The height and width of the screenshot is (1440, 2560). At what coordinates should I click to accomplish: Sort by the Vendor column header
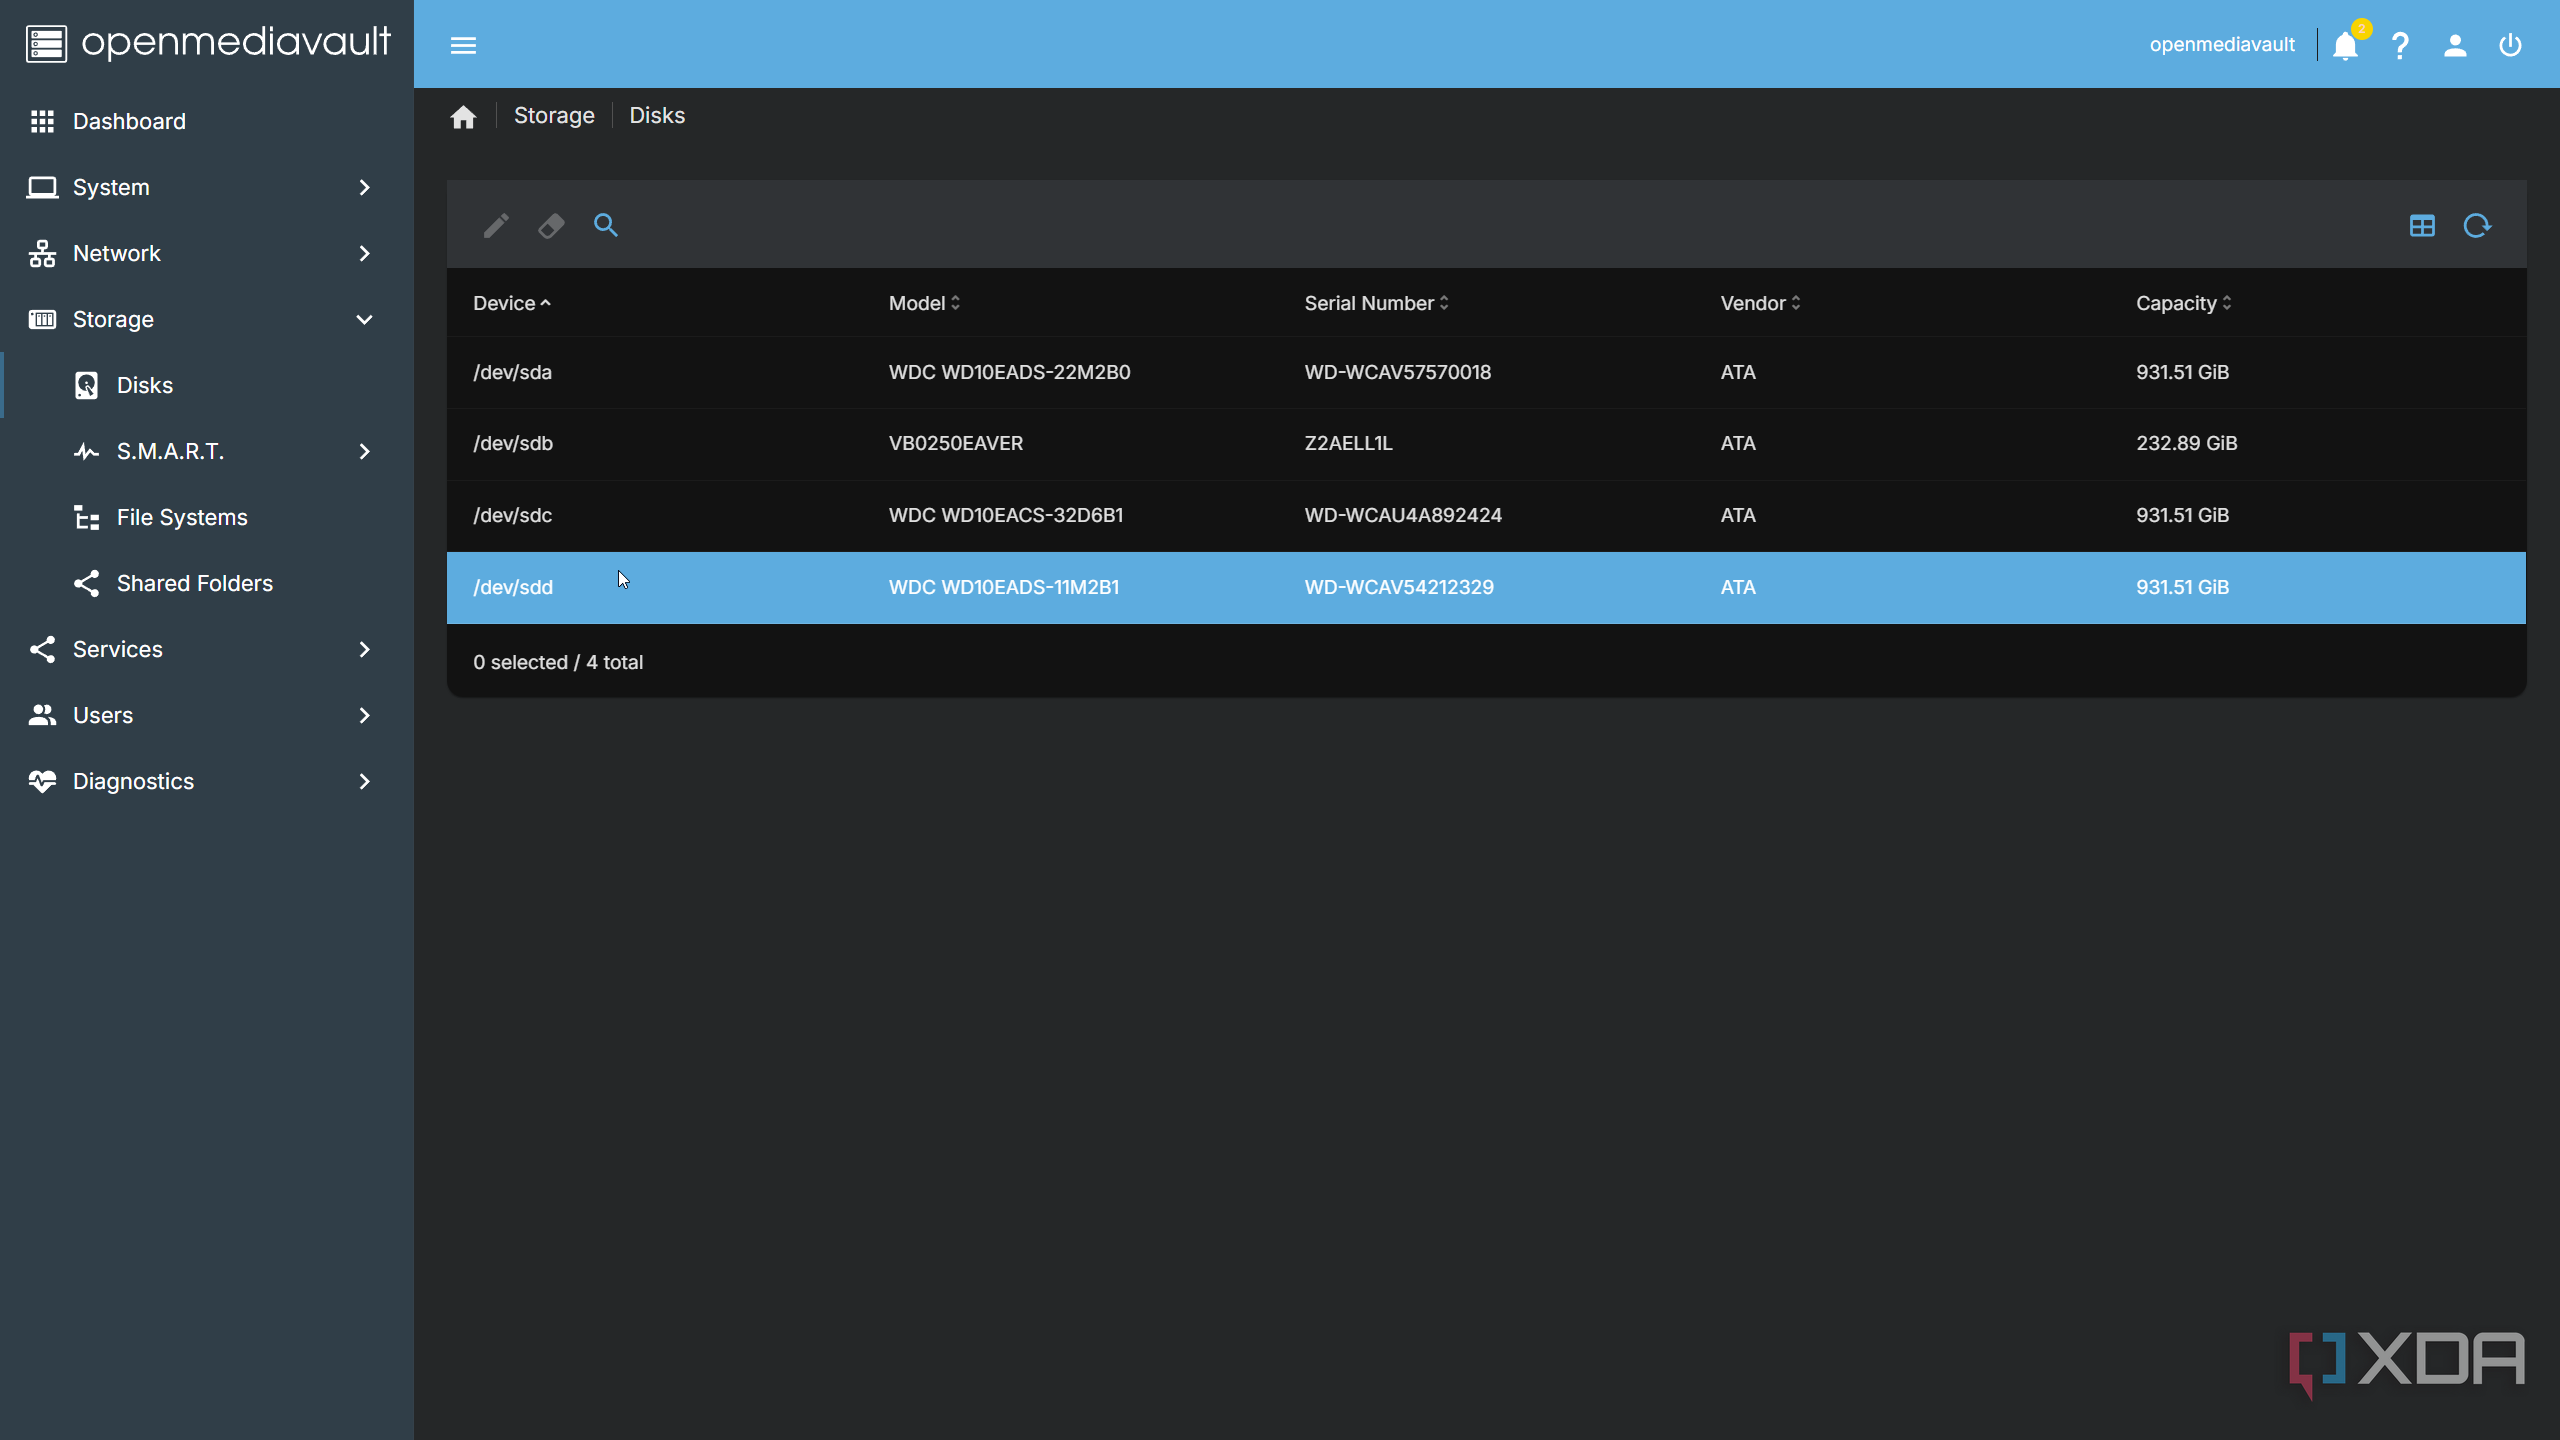coord(1760,303)
